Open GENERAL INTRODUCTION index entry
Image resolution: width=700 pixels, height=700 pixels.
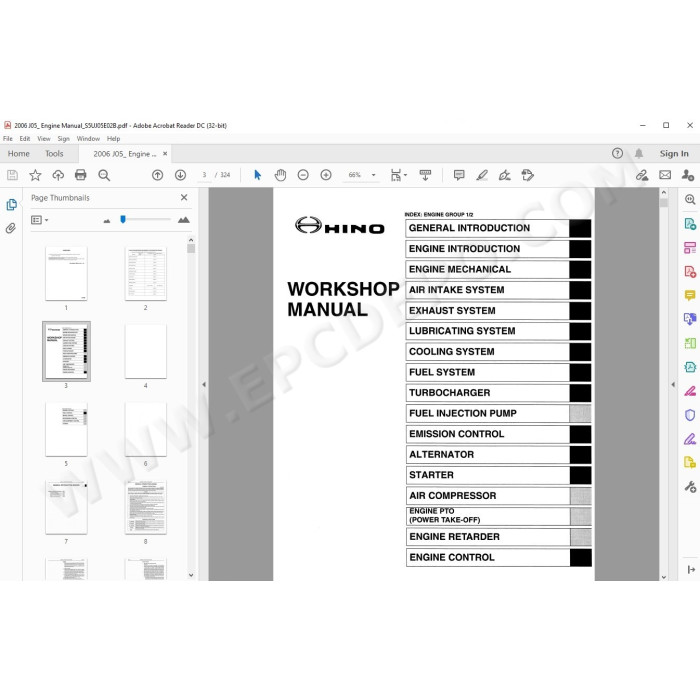pos(498,228)
